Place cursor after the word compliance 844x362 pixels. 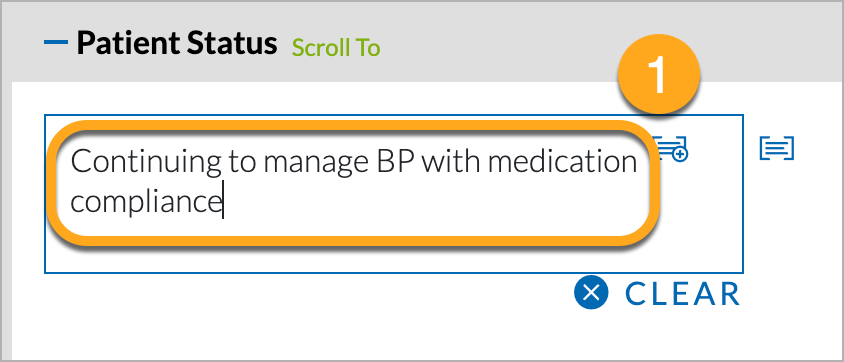(223, 203)
